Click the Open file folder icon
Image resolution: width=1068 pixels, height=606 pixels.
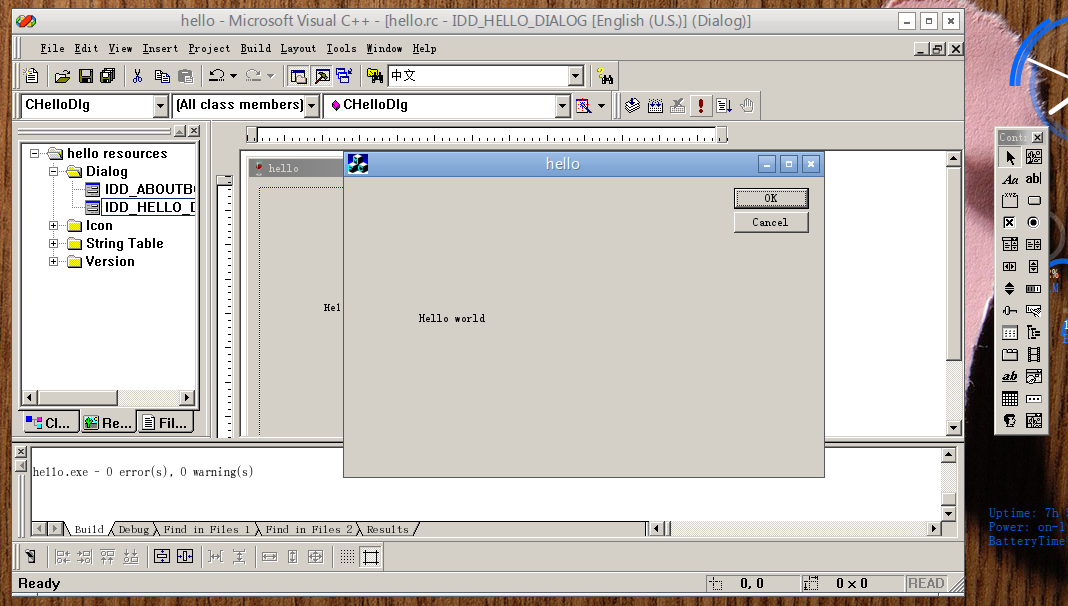point(62,76)
